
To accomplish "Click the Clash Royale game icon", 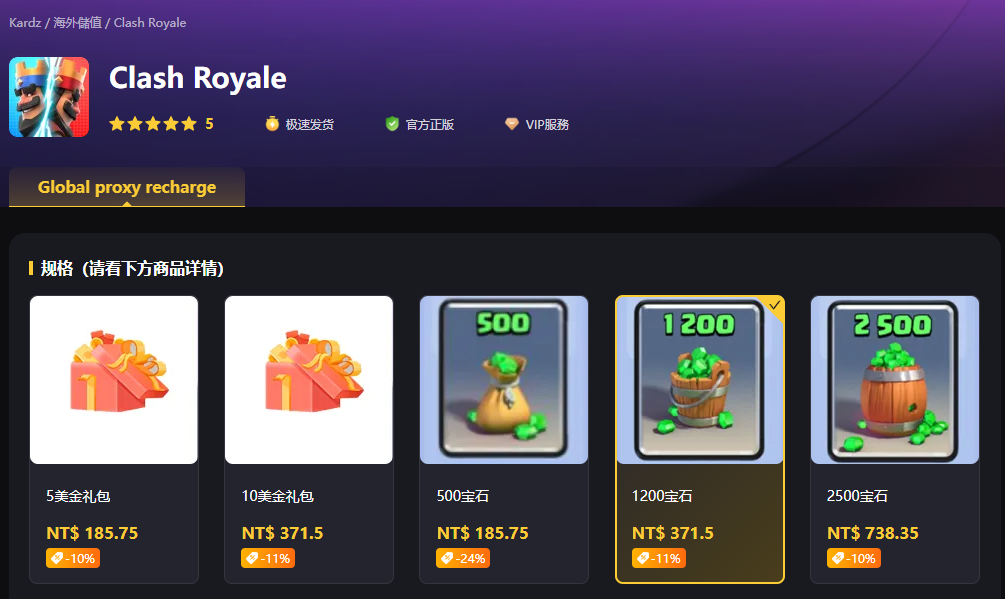I will tap(49, 97).
